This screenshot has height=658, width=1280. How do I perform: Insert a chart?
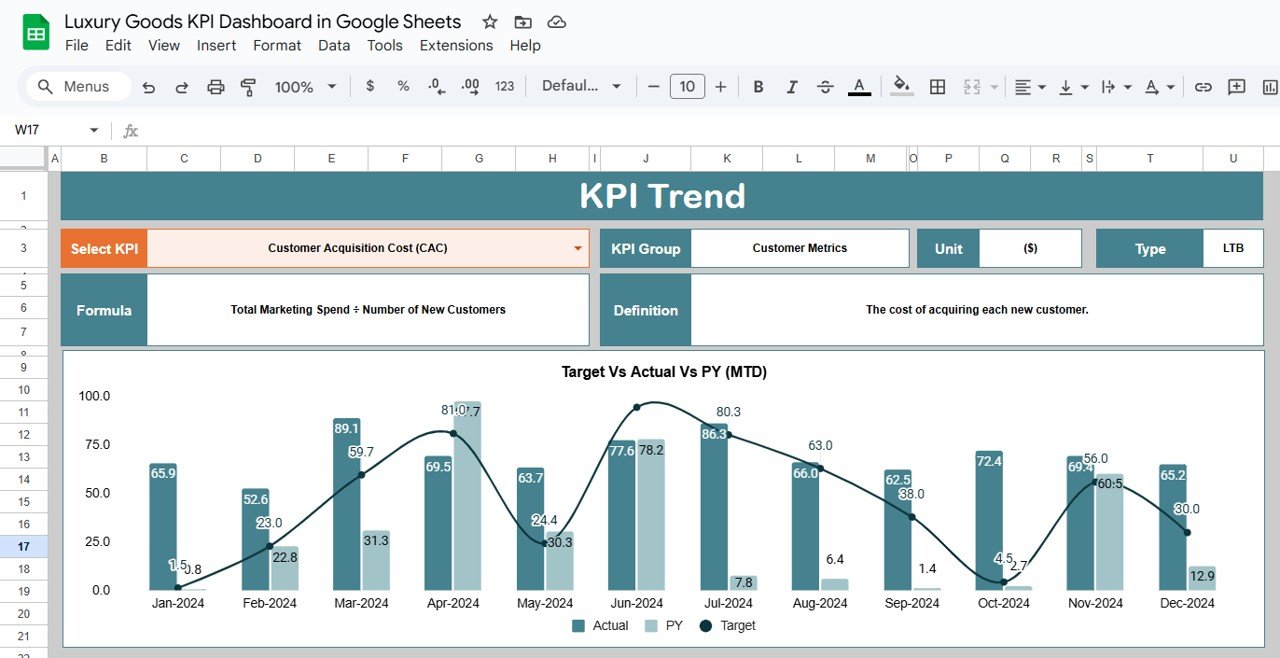tap(1270, 87)
